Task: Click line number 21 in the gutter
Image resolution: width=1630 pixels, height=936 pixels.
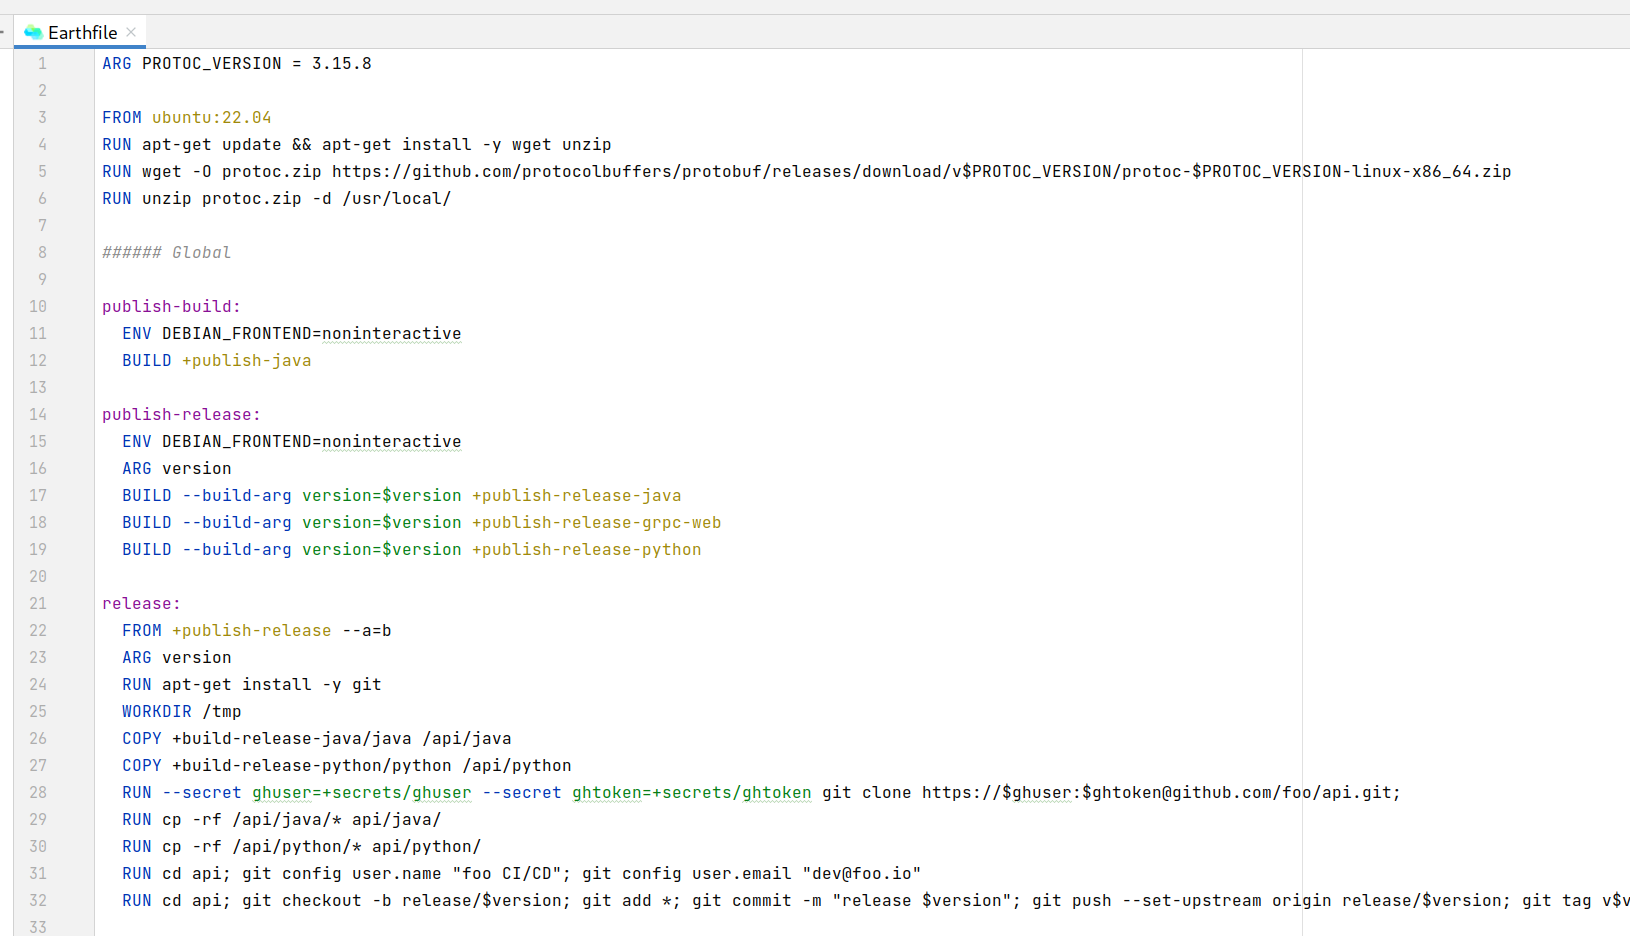Action: pyautogui.click(x=38, y=603)
